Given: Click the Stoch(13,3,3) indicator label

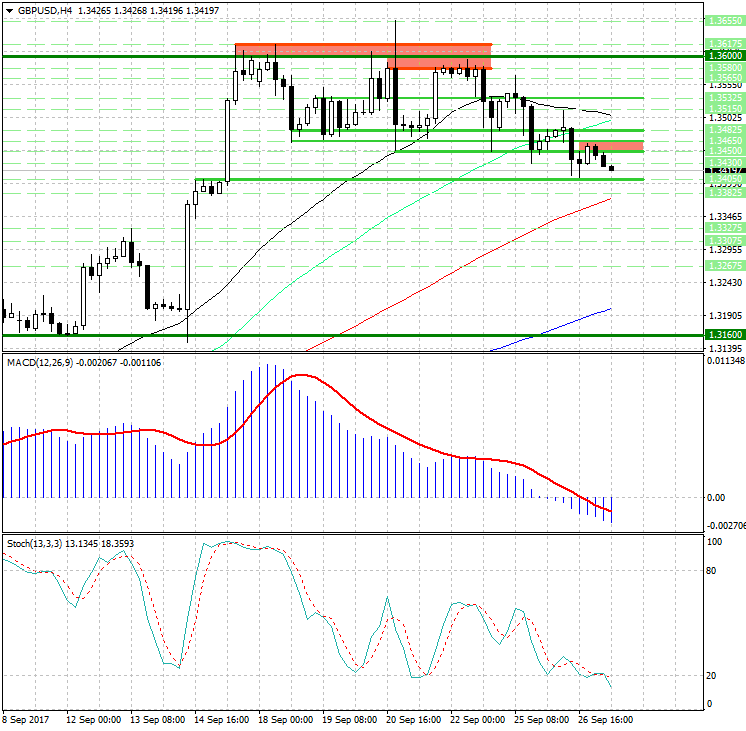Looking at the screenshot, I should (x=33, y=543).
